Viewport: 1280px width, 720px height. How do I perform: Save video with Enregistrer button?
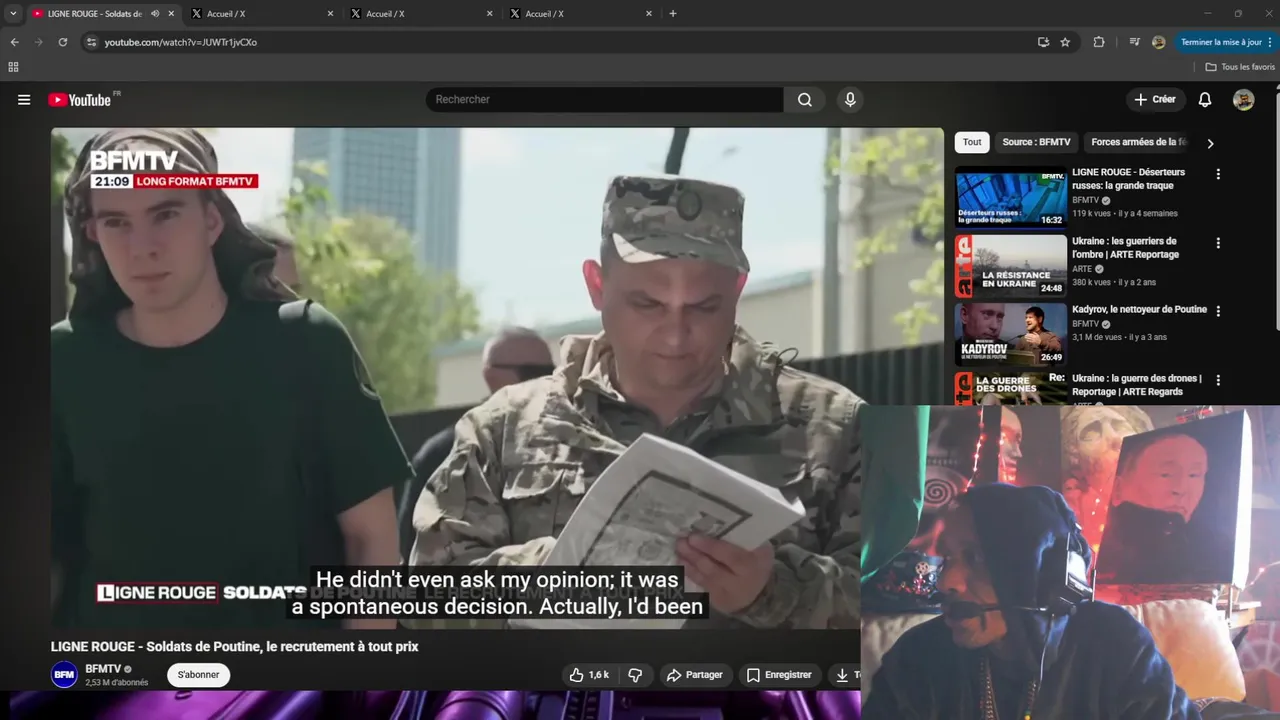pos(779,675)
